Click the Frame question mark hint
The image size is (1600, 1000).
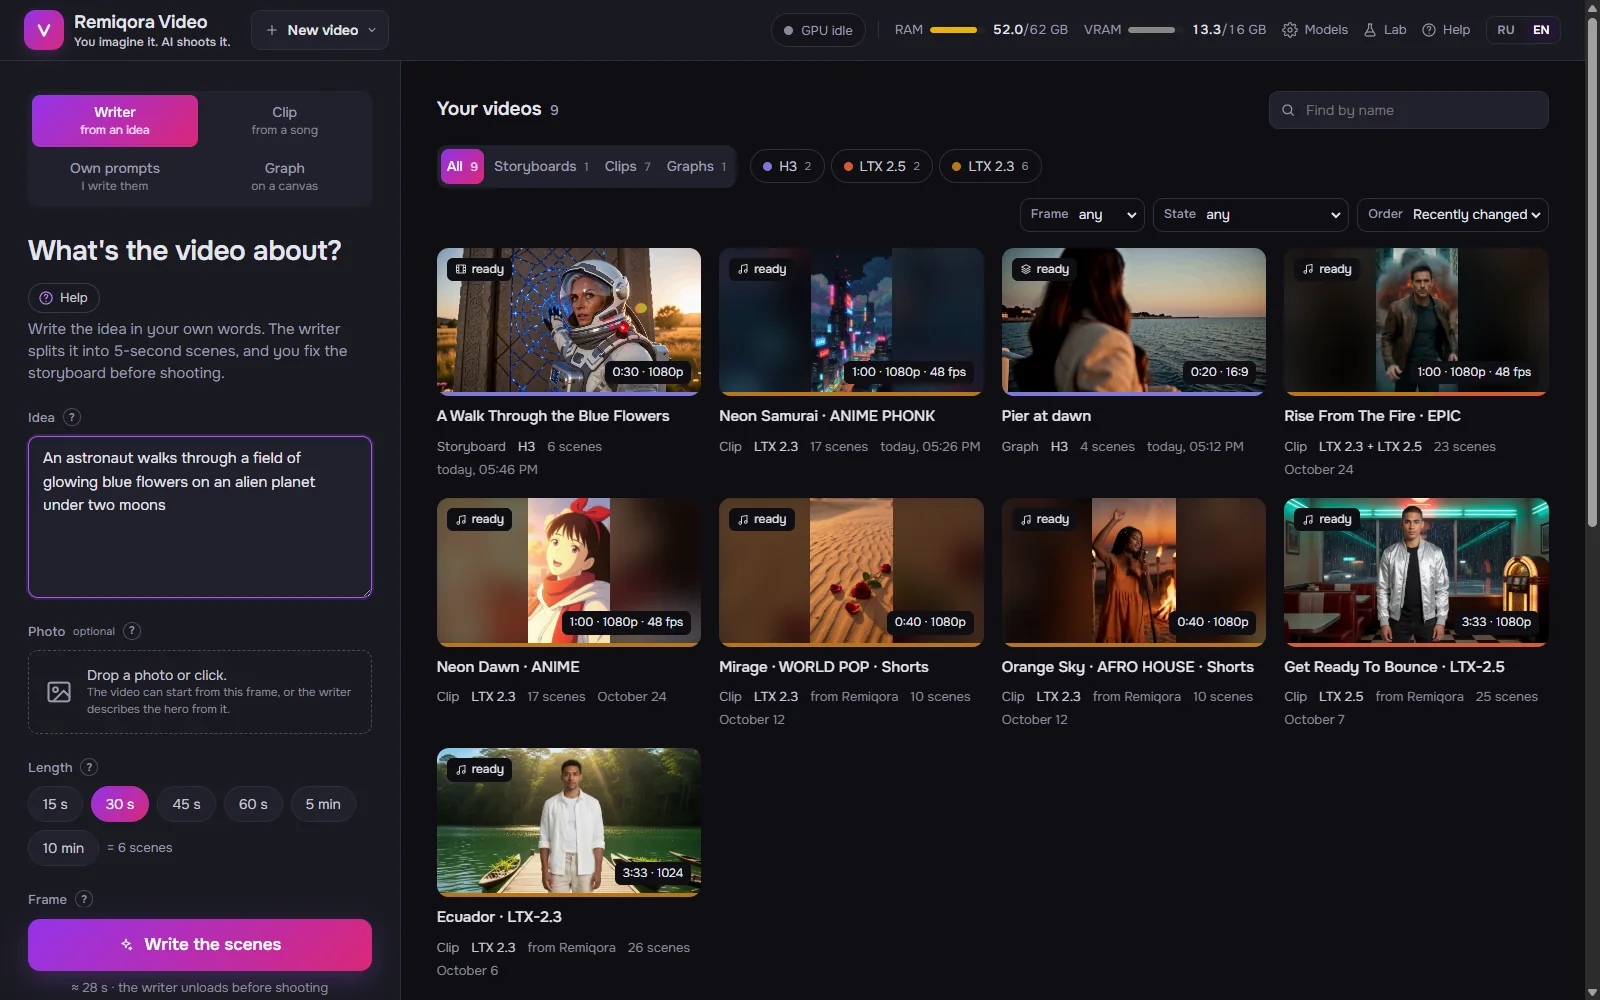[85, 899]
